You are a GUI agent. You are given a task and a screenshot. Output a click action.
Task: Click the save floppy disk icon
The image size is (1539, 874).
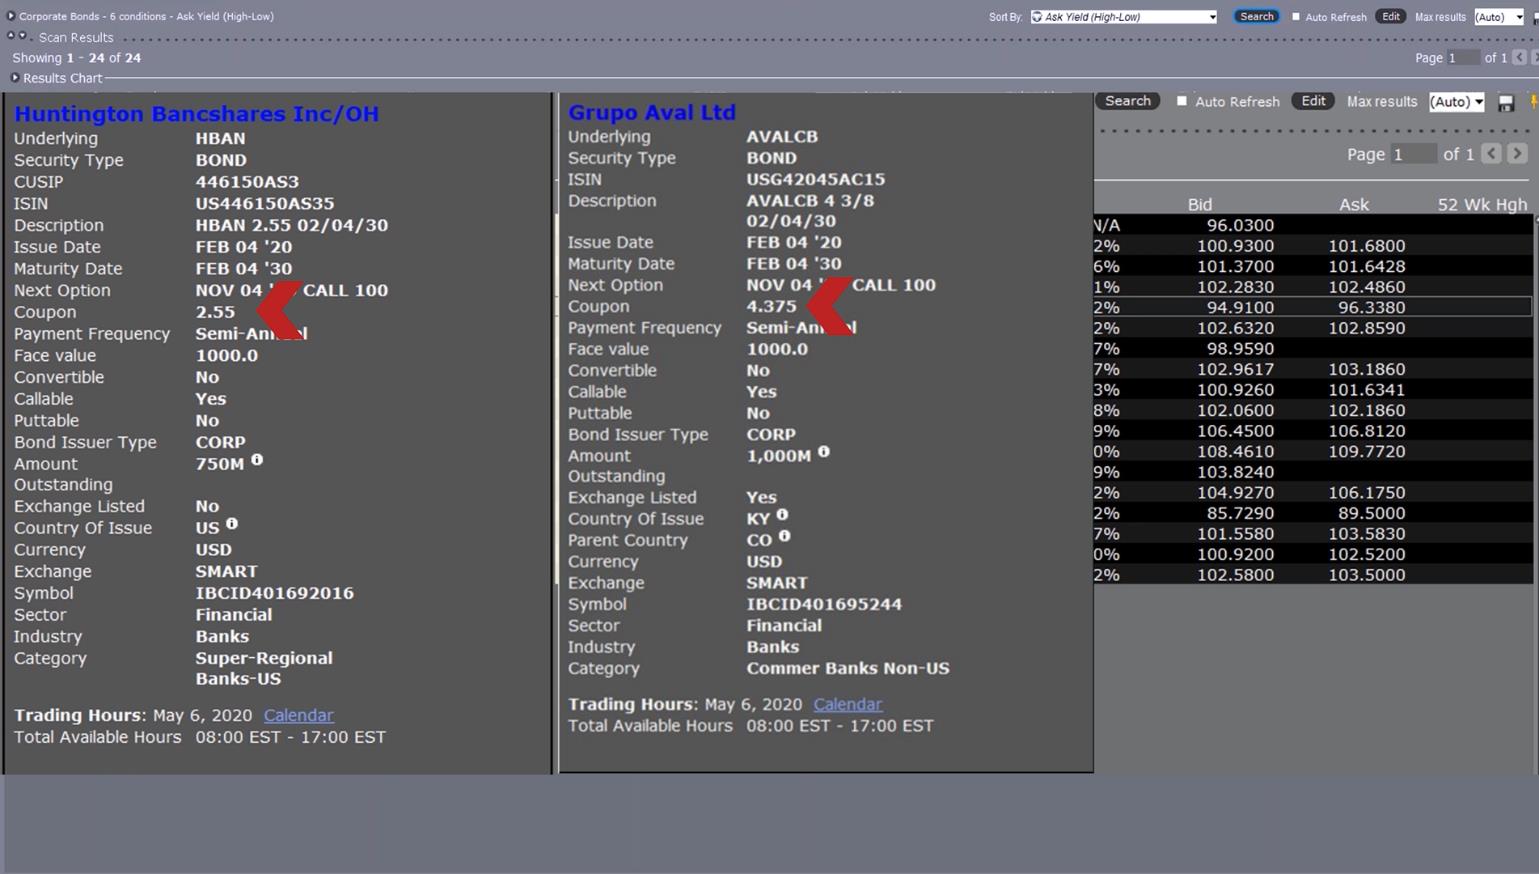pos(1506,103)
